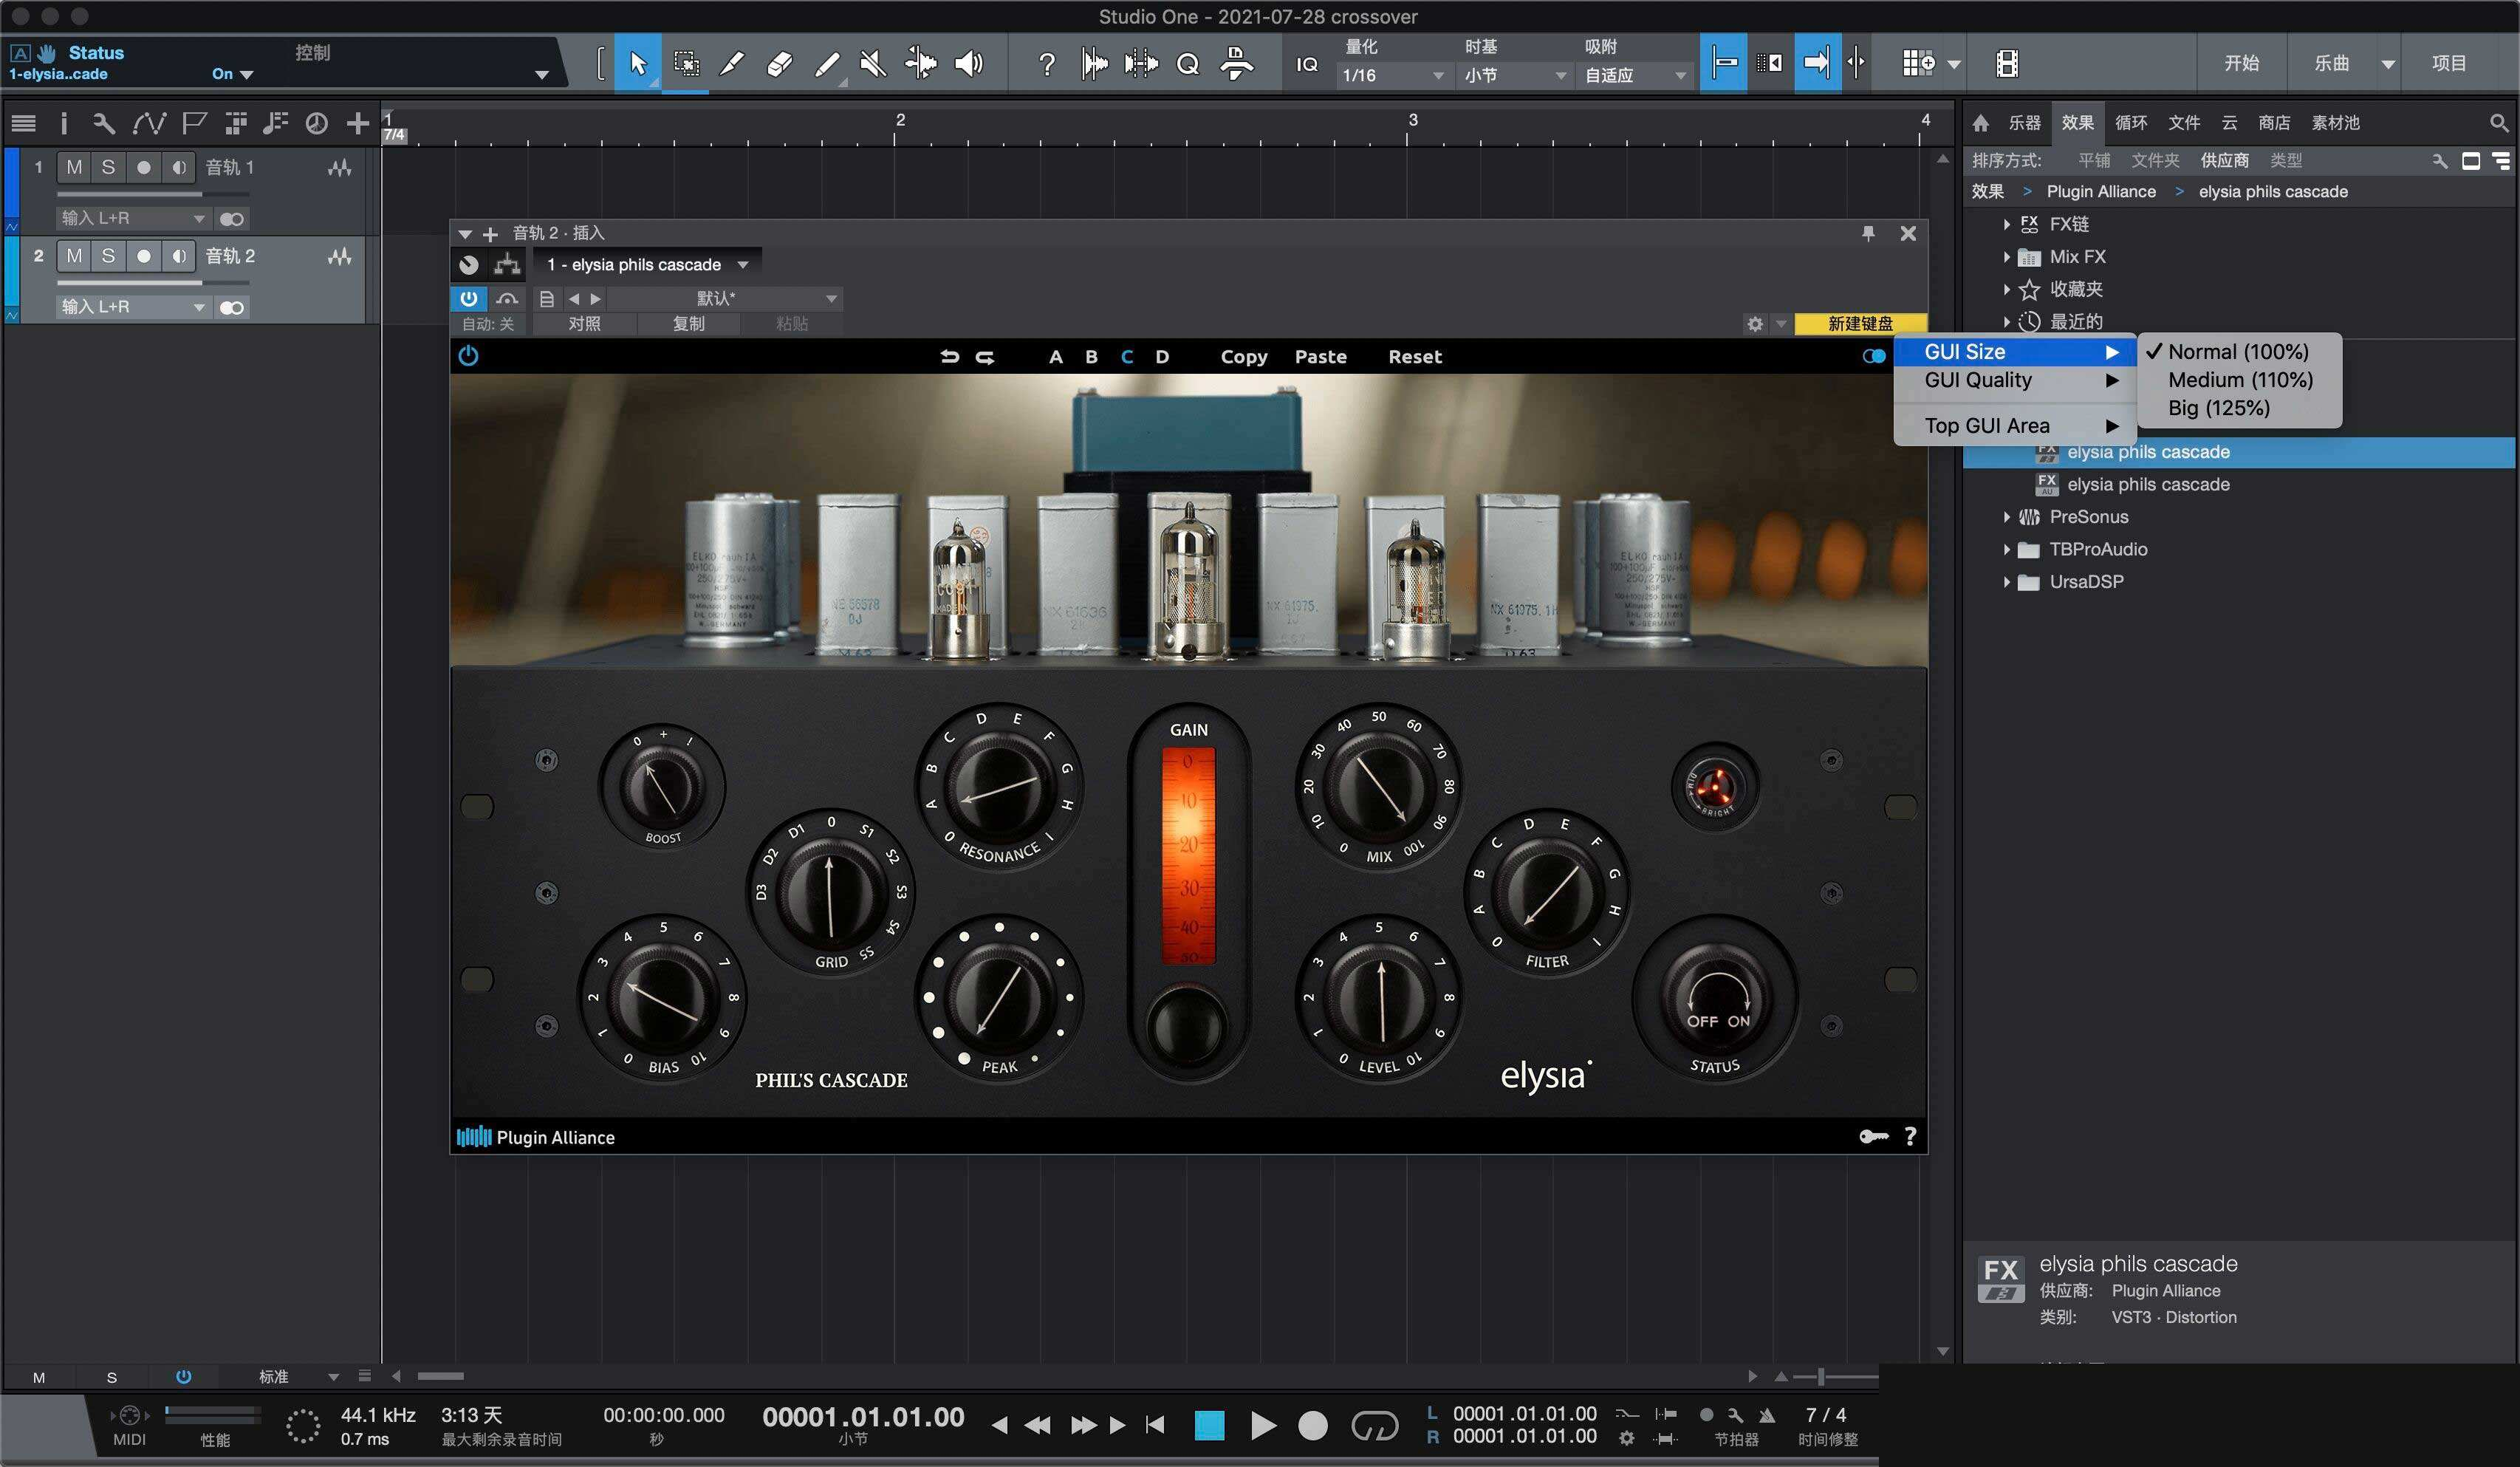Select the Range selection tool

point(686,63)
